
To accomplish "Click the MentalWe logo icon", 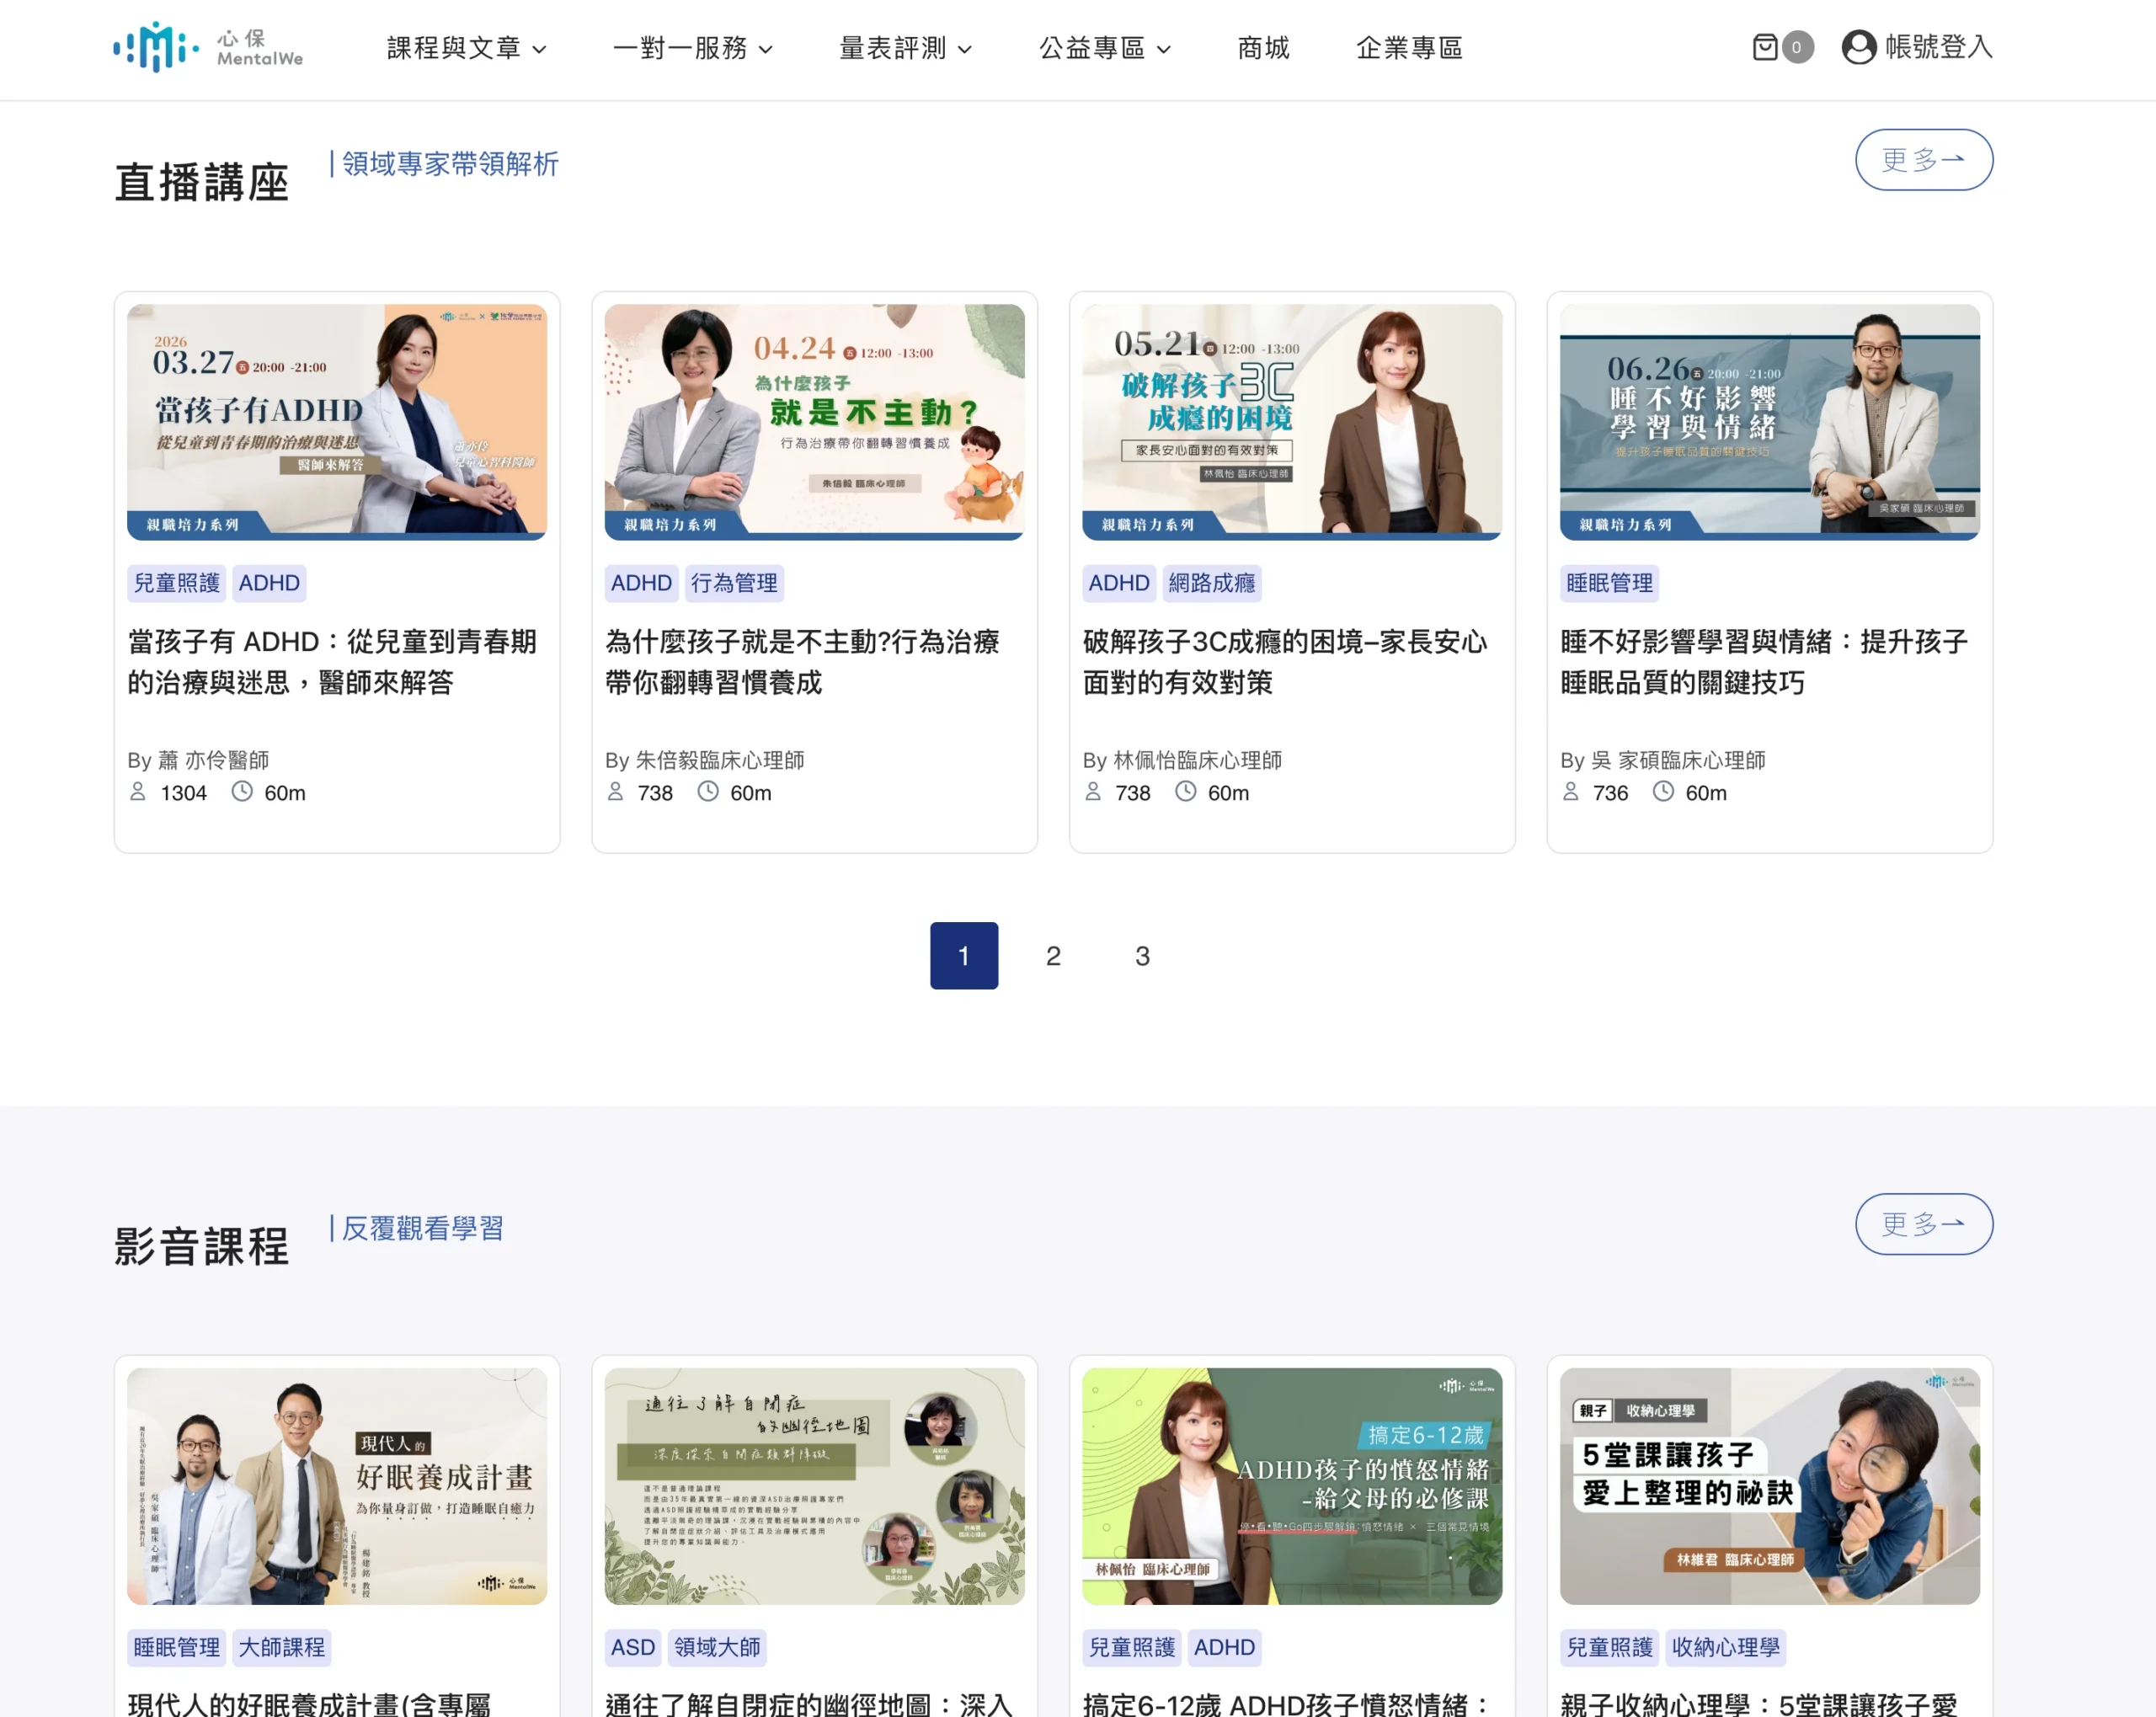I will point(155,47).
